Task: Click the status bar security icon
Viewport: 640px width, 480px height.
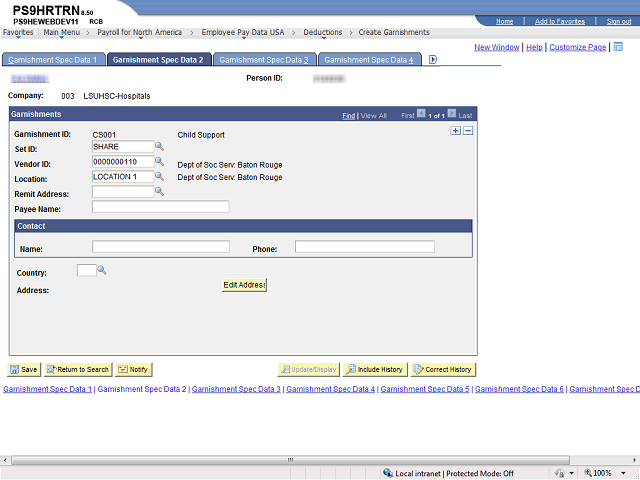Action: (x=560, y=473)
